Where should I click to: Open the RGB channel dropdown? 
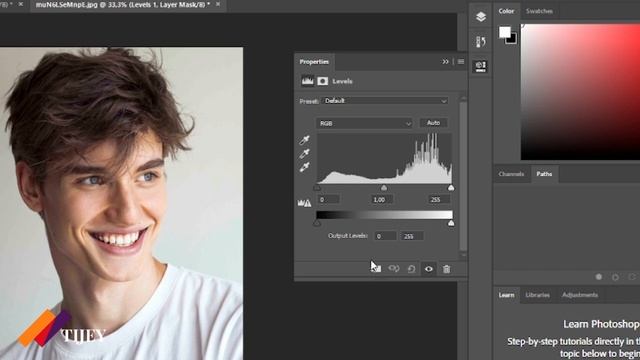click(364, 123)
